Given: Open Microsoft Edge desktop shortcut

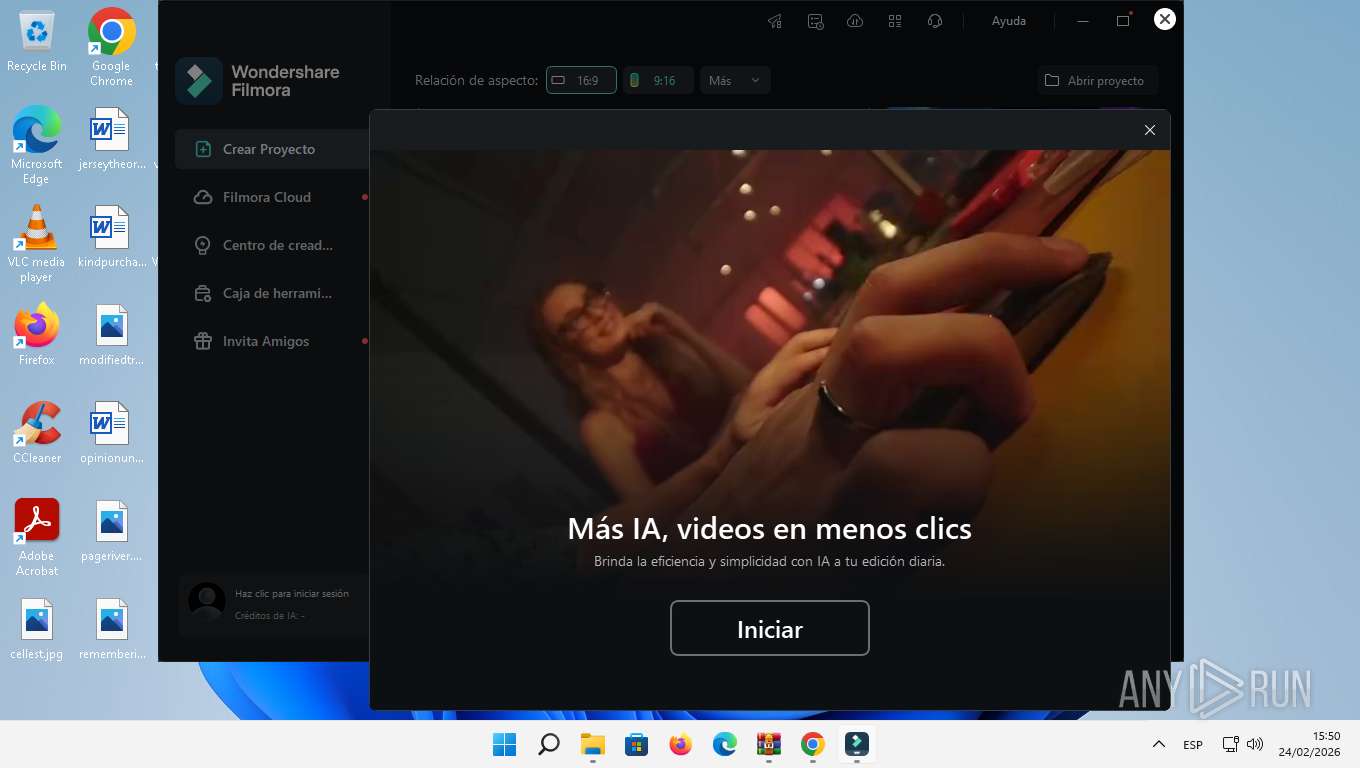Looking at the screenshot, I should tap(37, 145).
